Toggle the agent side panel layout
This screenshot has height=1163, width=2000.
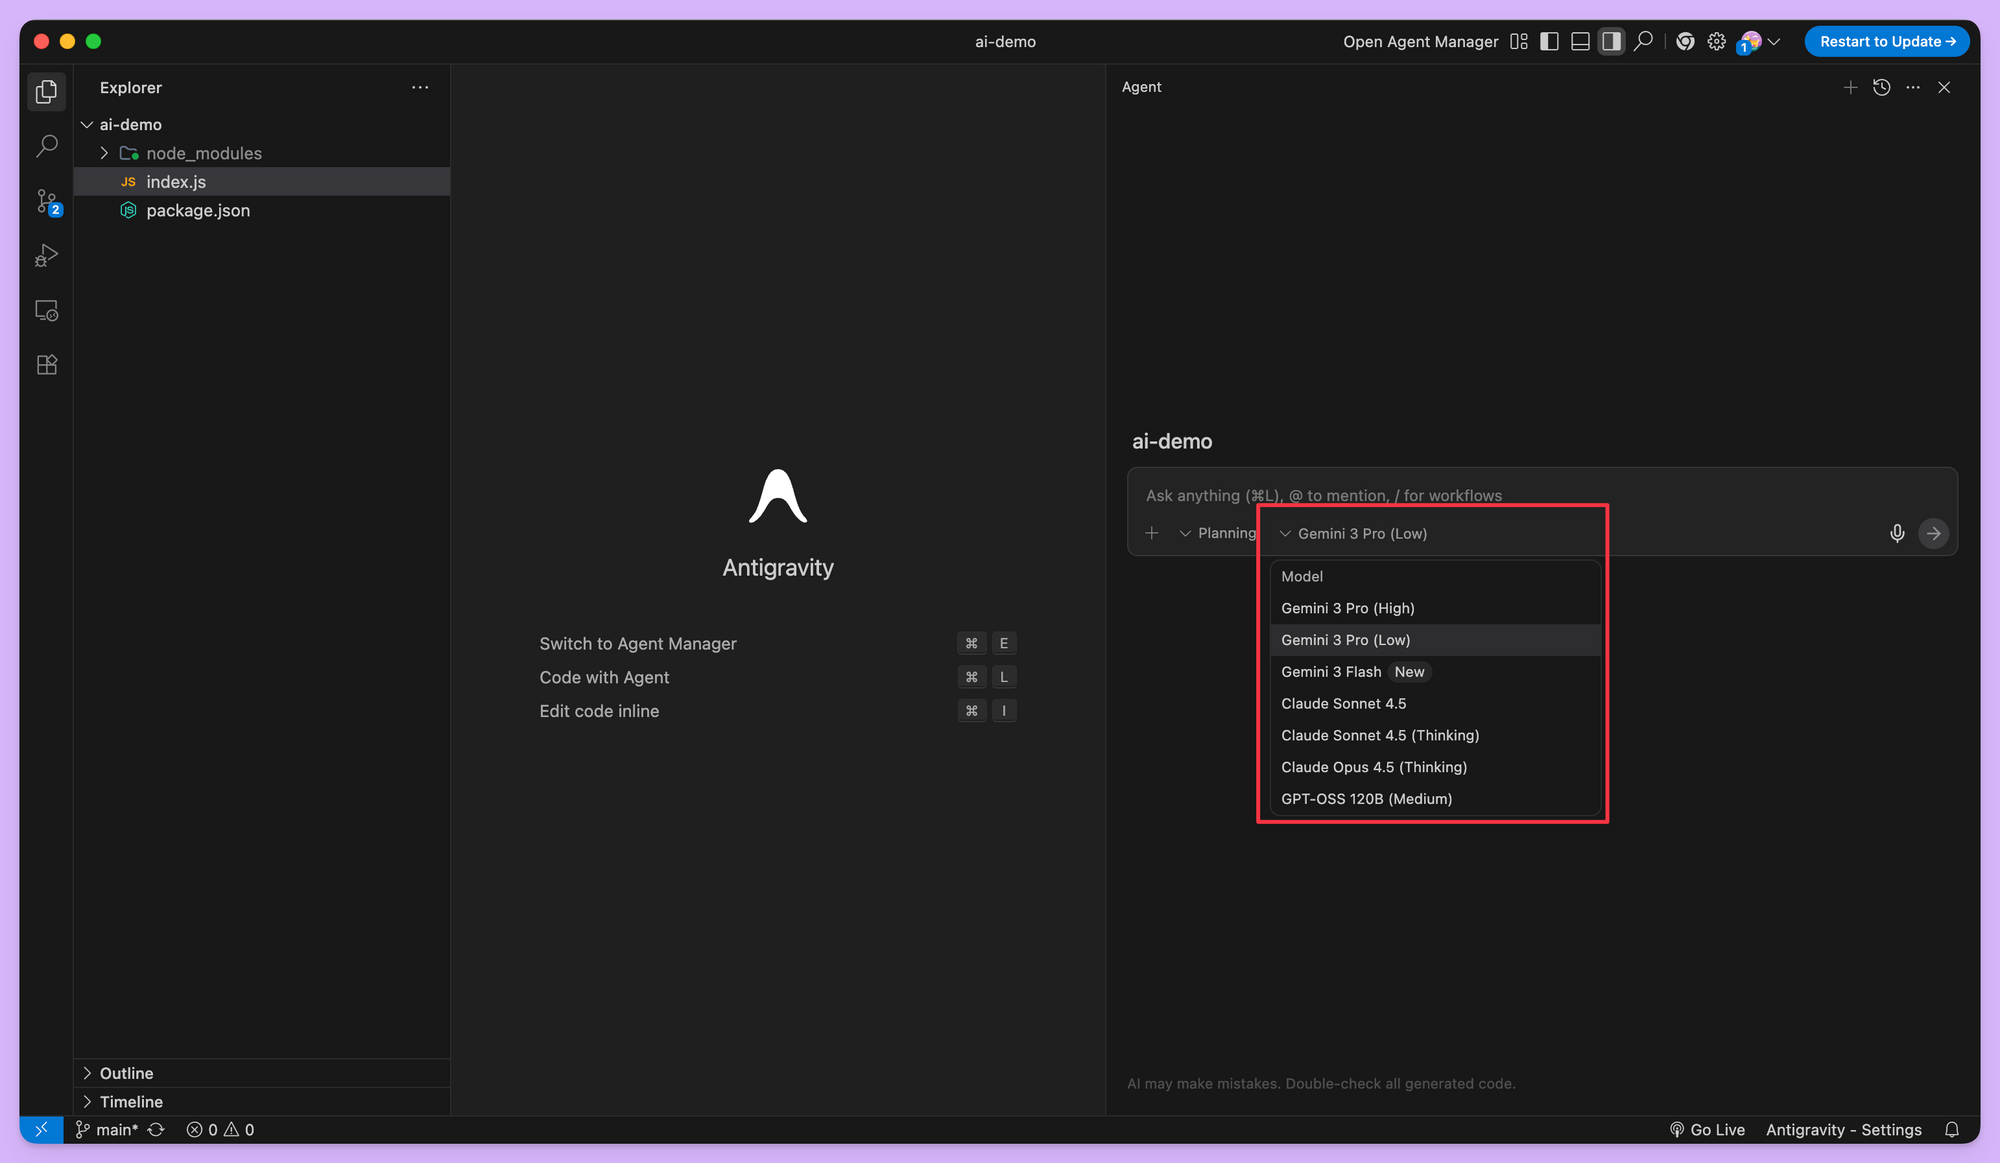tap(1611, 41)
